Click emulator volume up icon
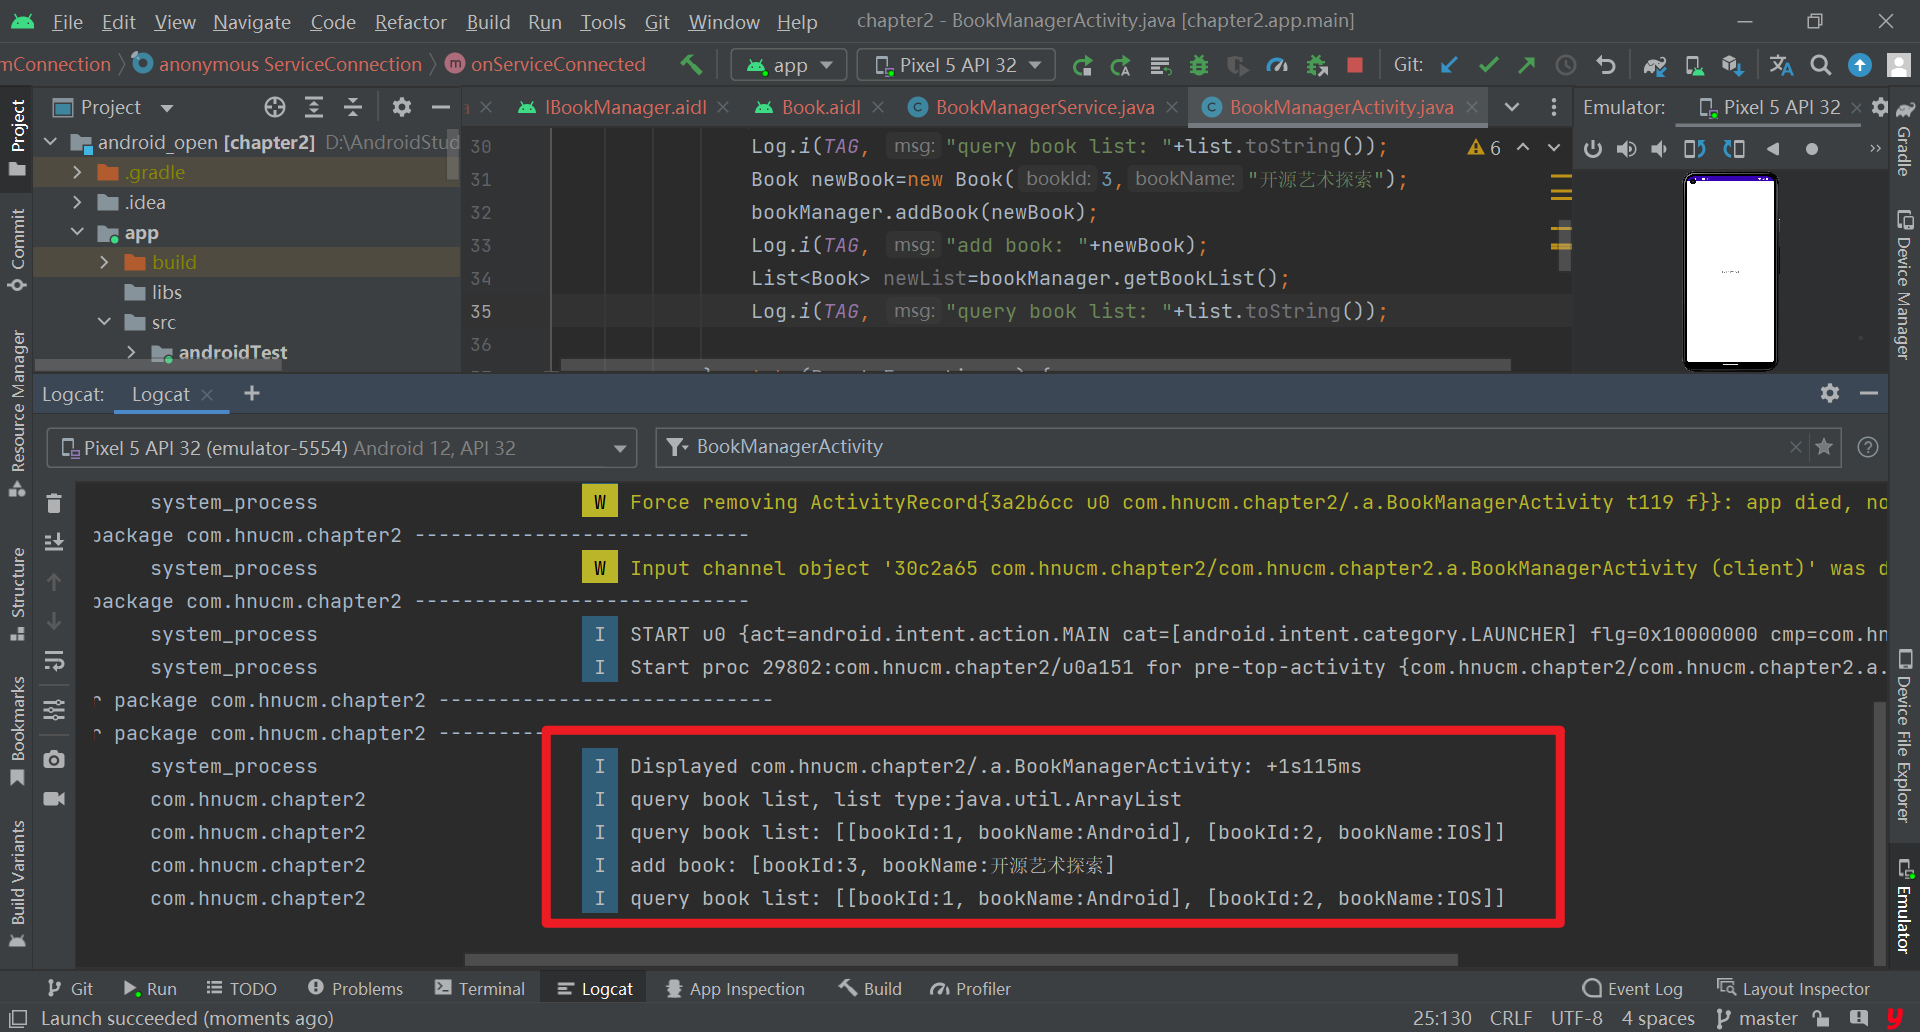The width and height of the screenshot is (1920, 1032). (x=1627, y=149)
